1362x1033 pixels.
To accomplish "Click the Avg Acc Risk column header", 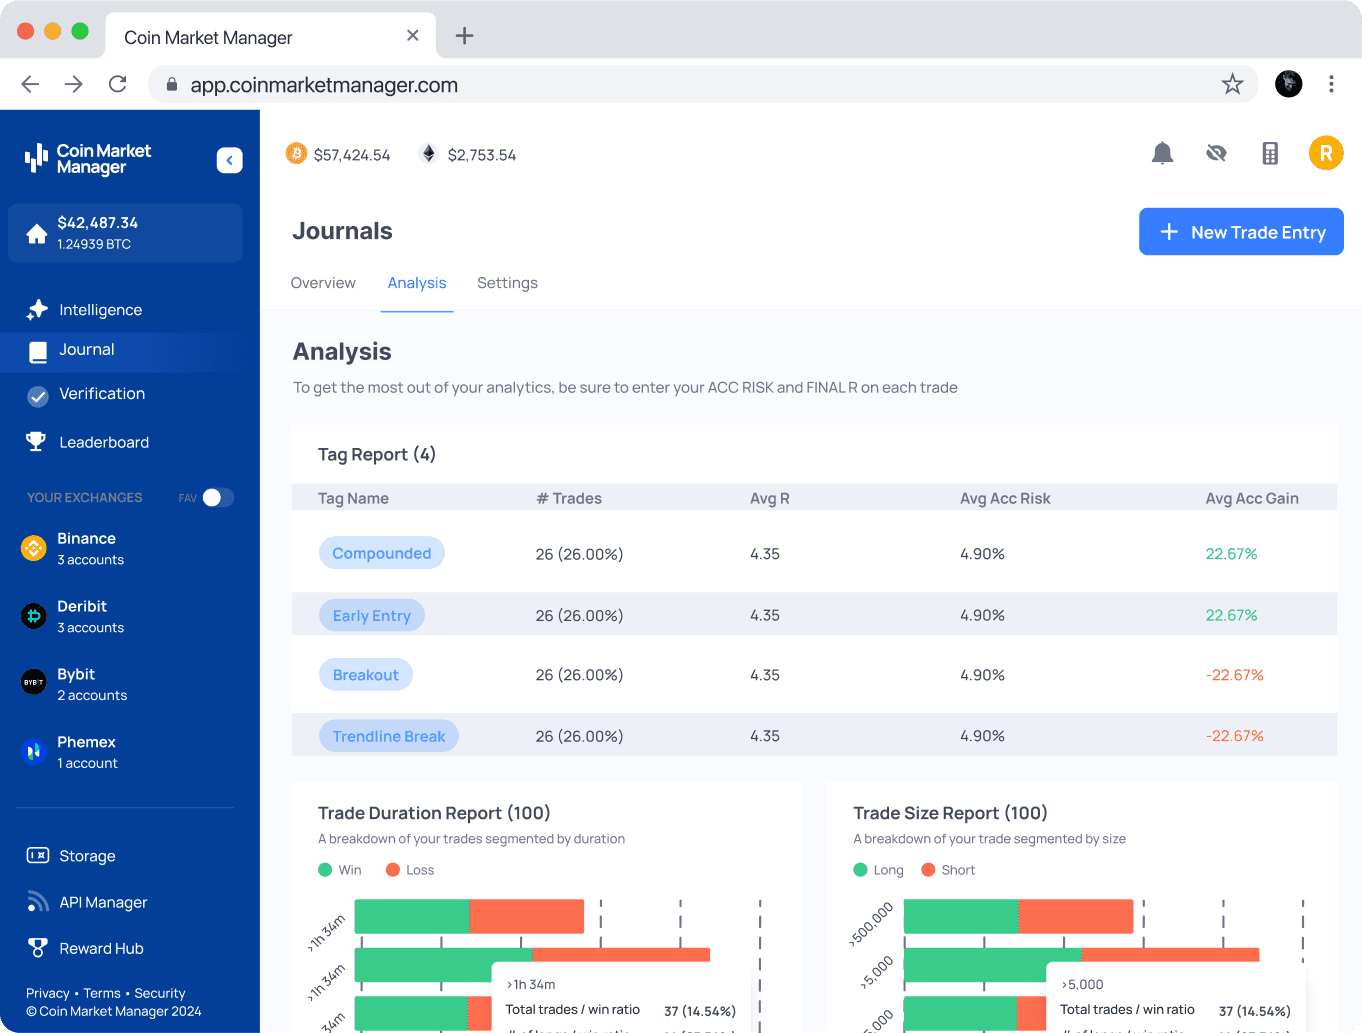I will coord(1005,498).
